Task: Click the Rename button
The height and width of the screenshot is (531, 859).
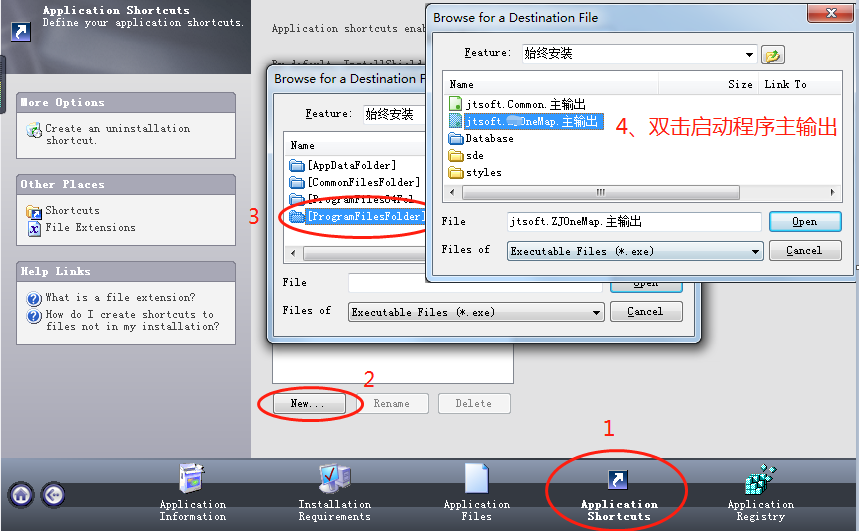Action: coord(392,403)
